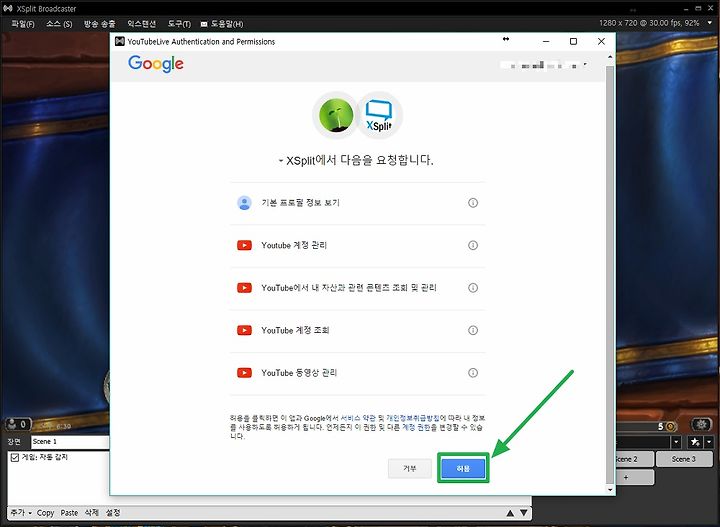Click the double-arrow icon in dialog title bar

pyautogui.click(x=506, y=39)
